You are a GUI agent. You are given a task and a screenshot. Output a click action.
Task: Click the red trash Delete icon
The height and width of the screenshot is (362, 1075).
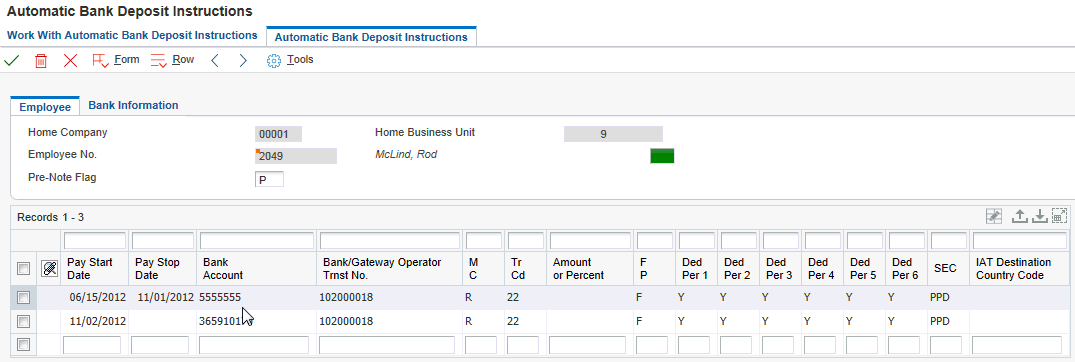(41, 60)
